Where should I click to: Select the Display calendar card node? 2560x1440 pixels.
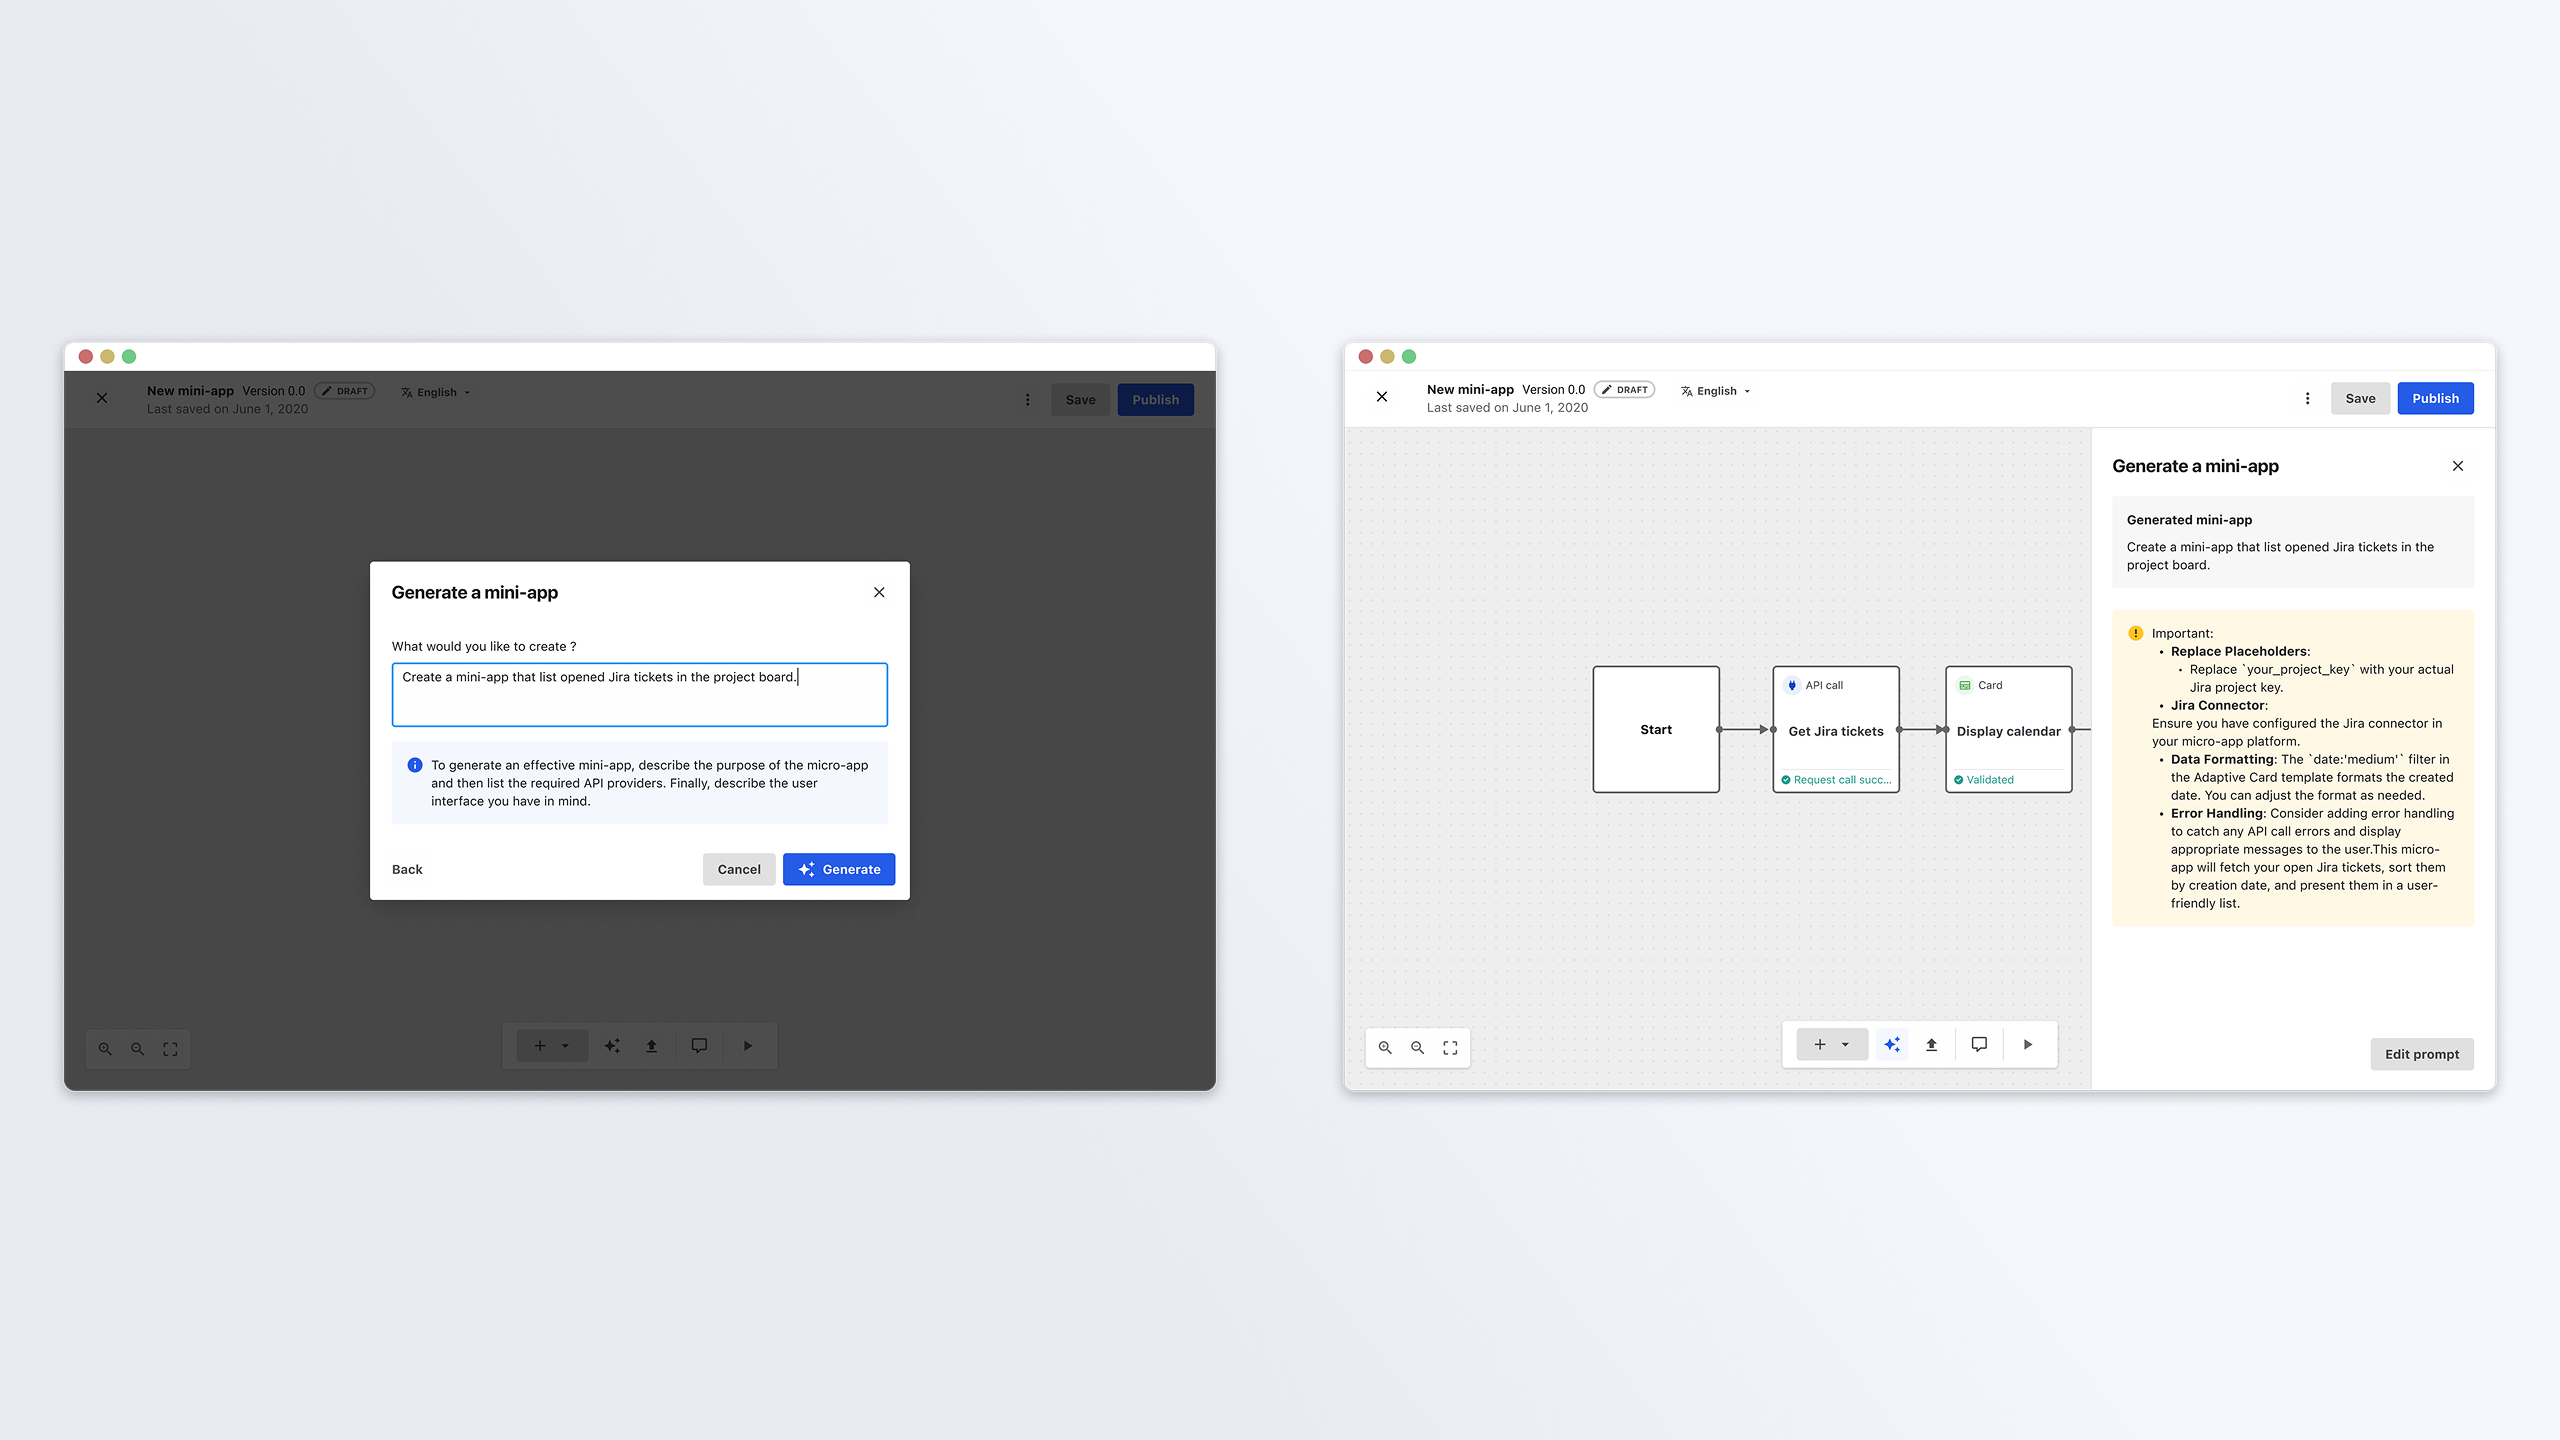pyautogui.click(x=2008, y=730)
